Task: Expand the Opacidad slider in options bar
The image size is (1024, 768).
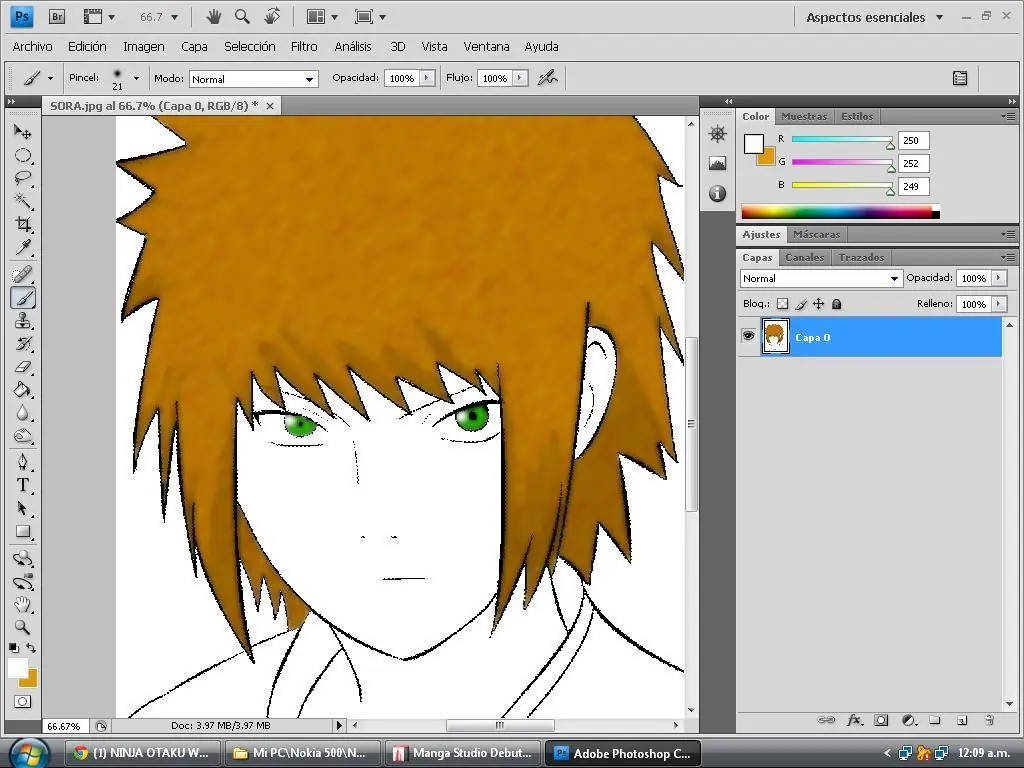Action: point(426,78)
